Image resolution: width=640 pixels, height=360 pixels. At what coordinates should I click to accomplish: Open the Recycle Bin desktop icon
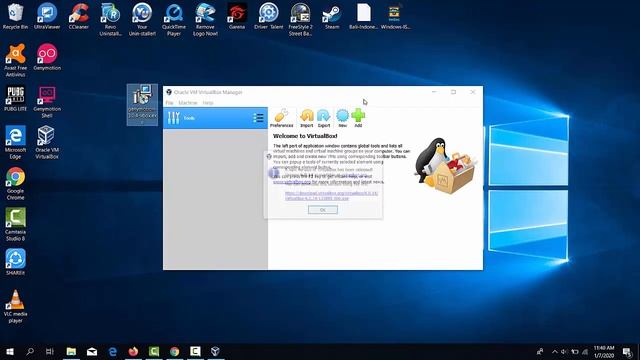(x=15, y=17)
